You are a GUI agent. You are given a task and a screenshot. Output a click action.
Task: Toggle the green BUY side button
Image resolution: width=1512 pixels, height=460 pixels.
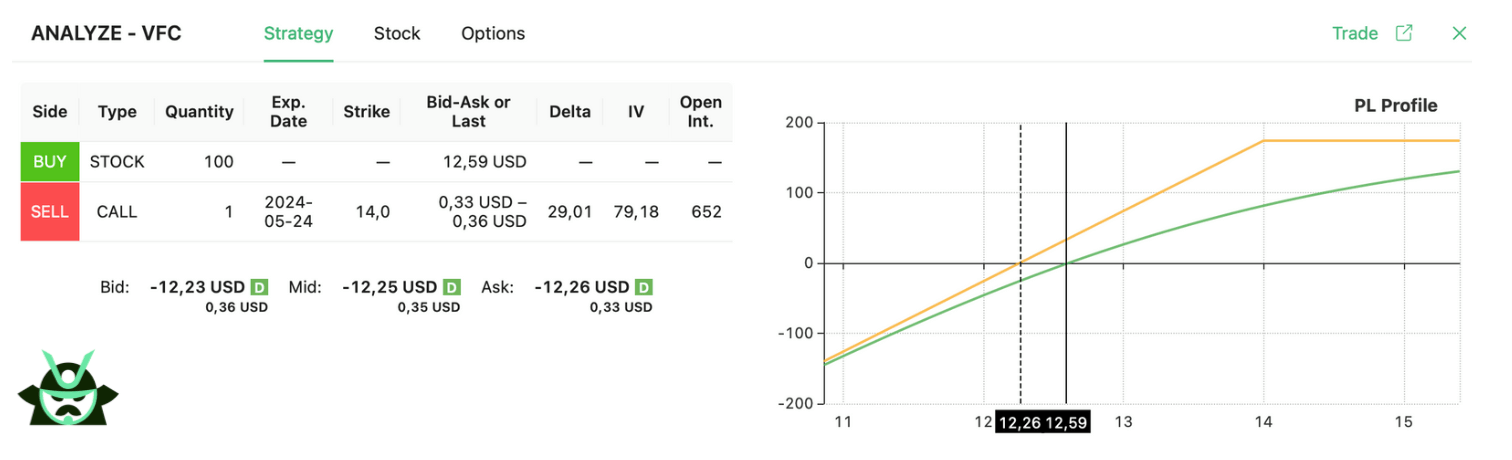[x=50, y=161]
